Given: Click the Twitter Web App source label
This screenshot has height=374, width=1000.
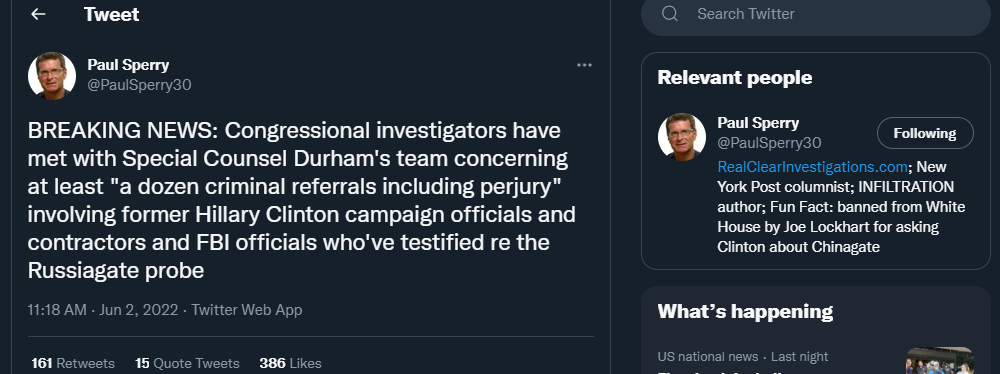Looking at the screenshot, I should pos(247,310).
